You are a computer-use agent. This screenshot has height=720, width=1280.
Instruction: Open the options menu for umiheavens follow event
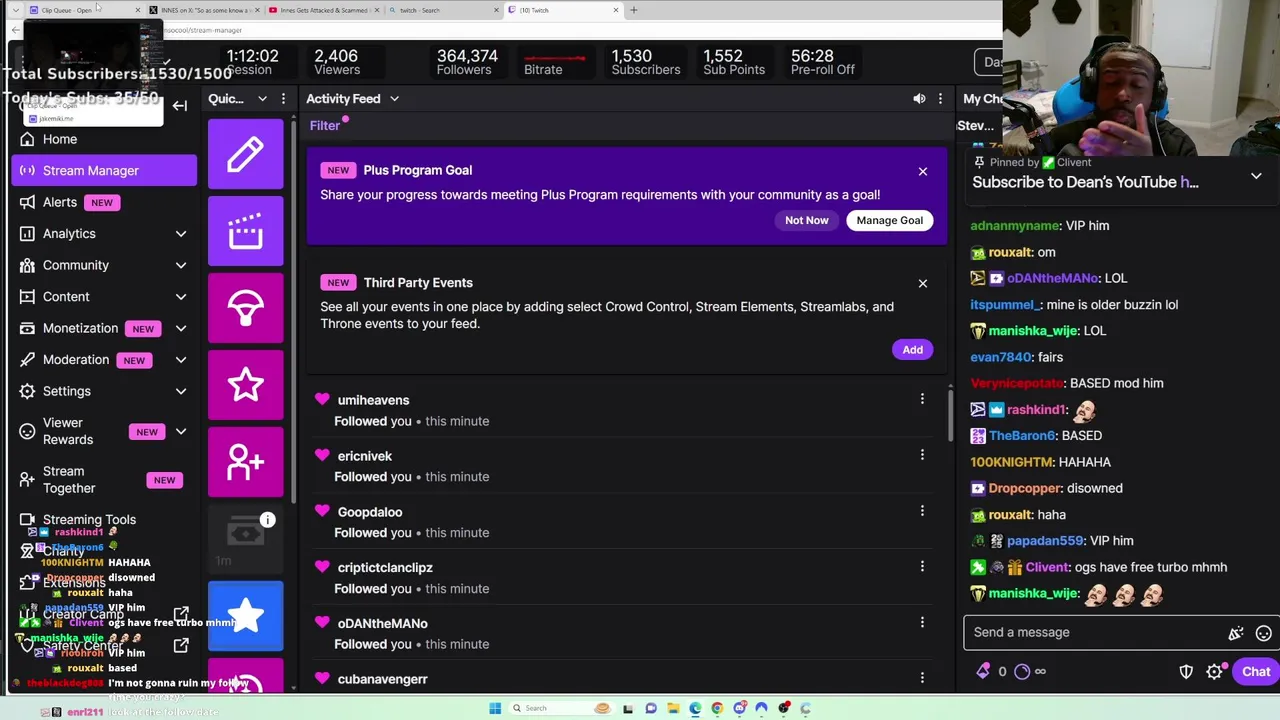point(922,400)
